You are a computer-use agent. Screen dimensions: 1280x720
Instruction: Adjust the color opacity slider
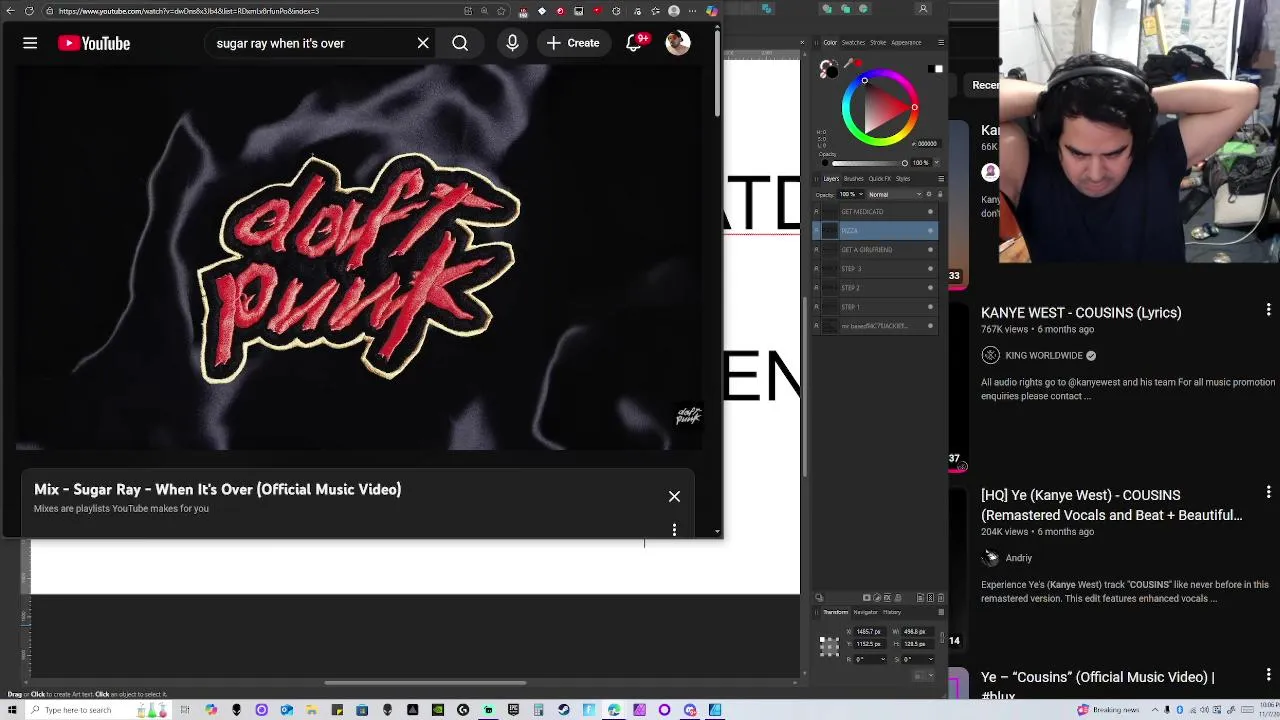click(868, 163)
